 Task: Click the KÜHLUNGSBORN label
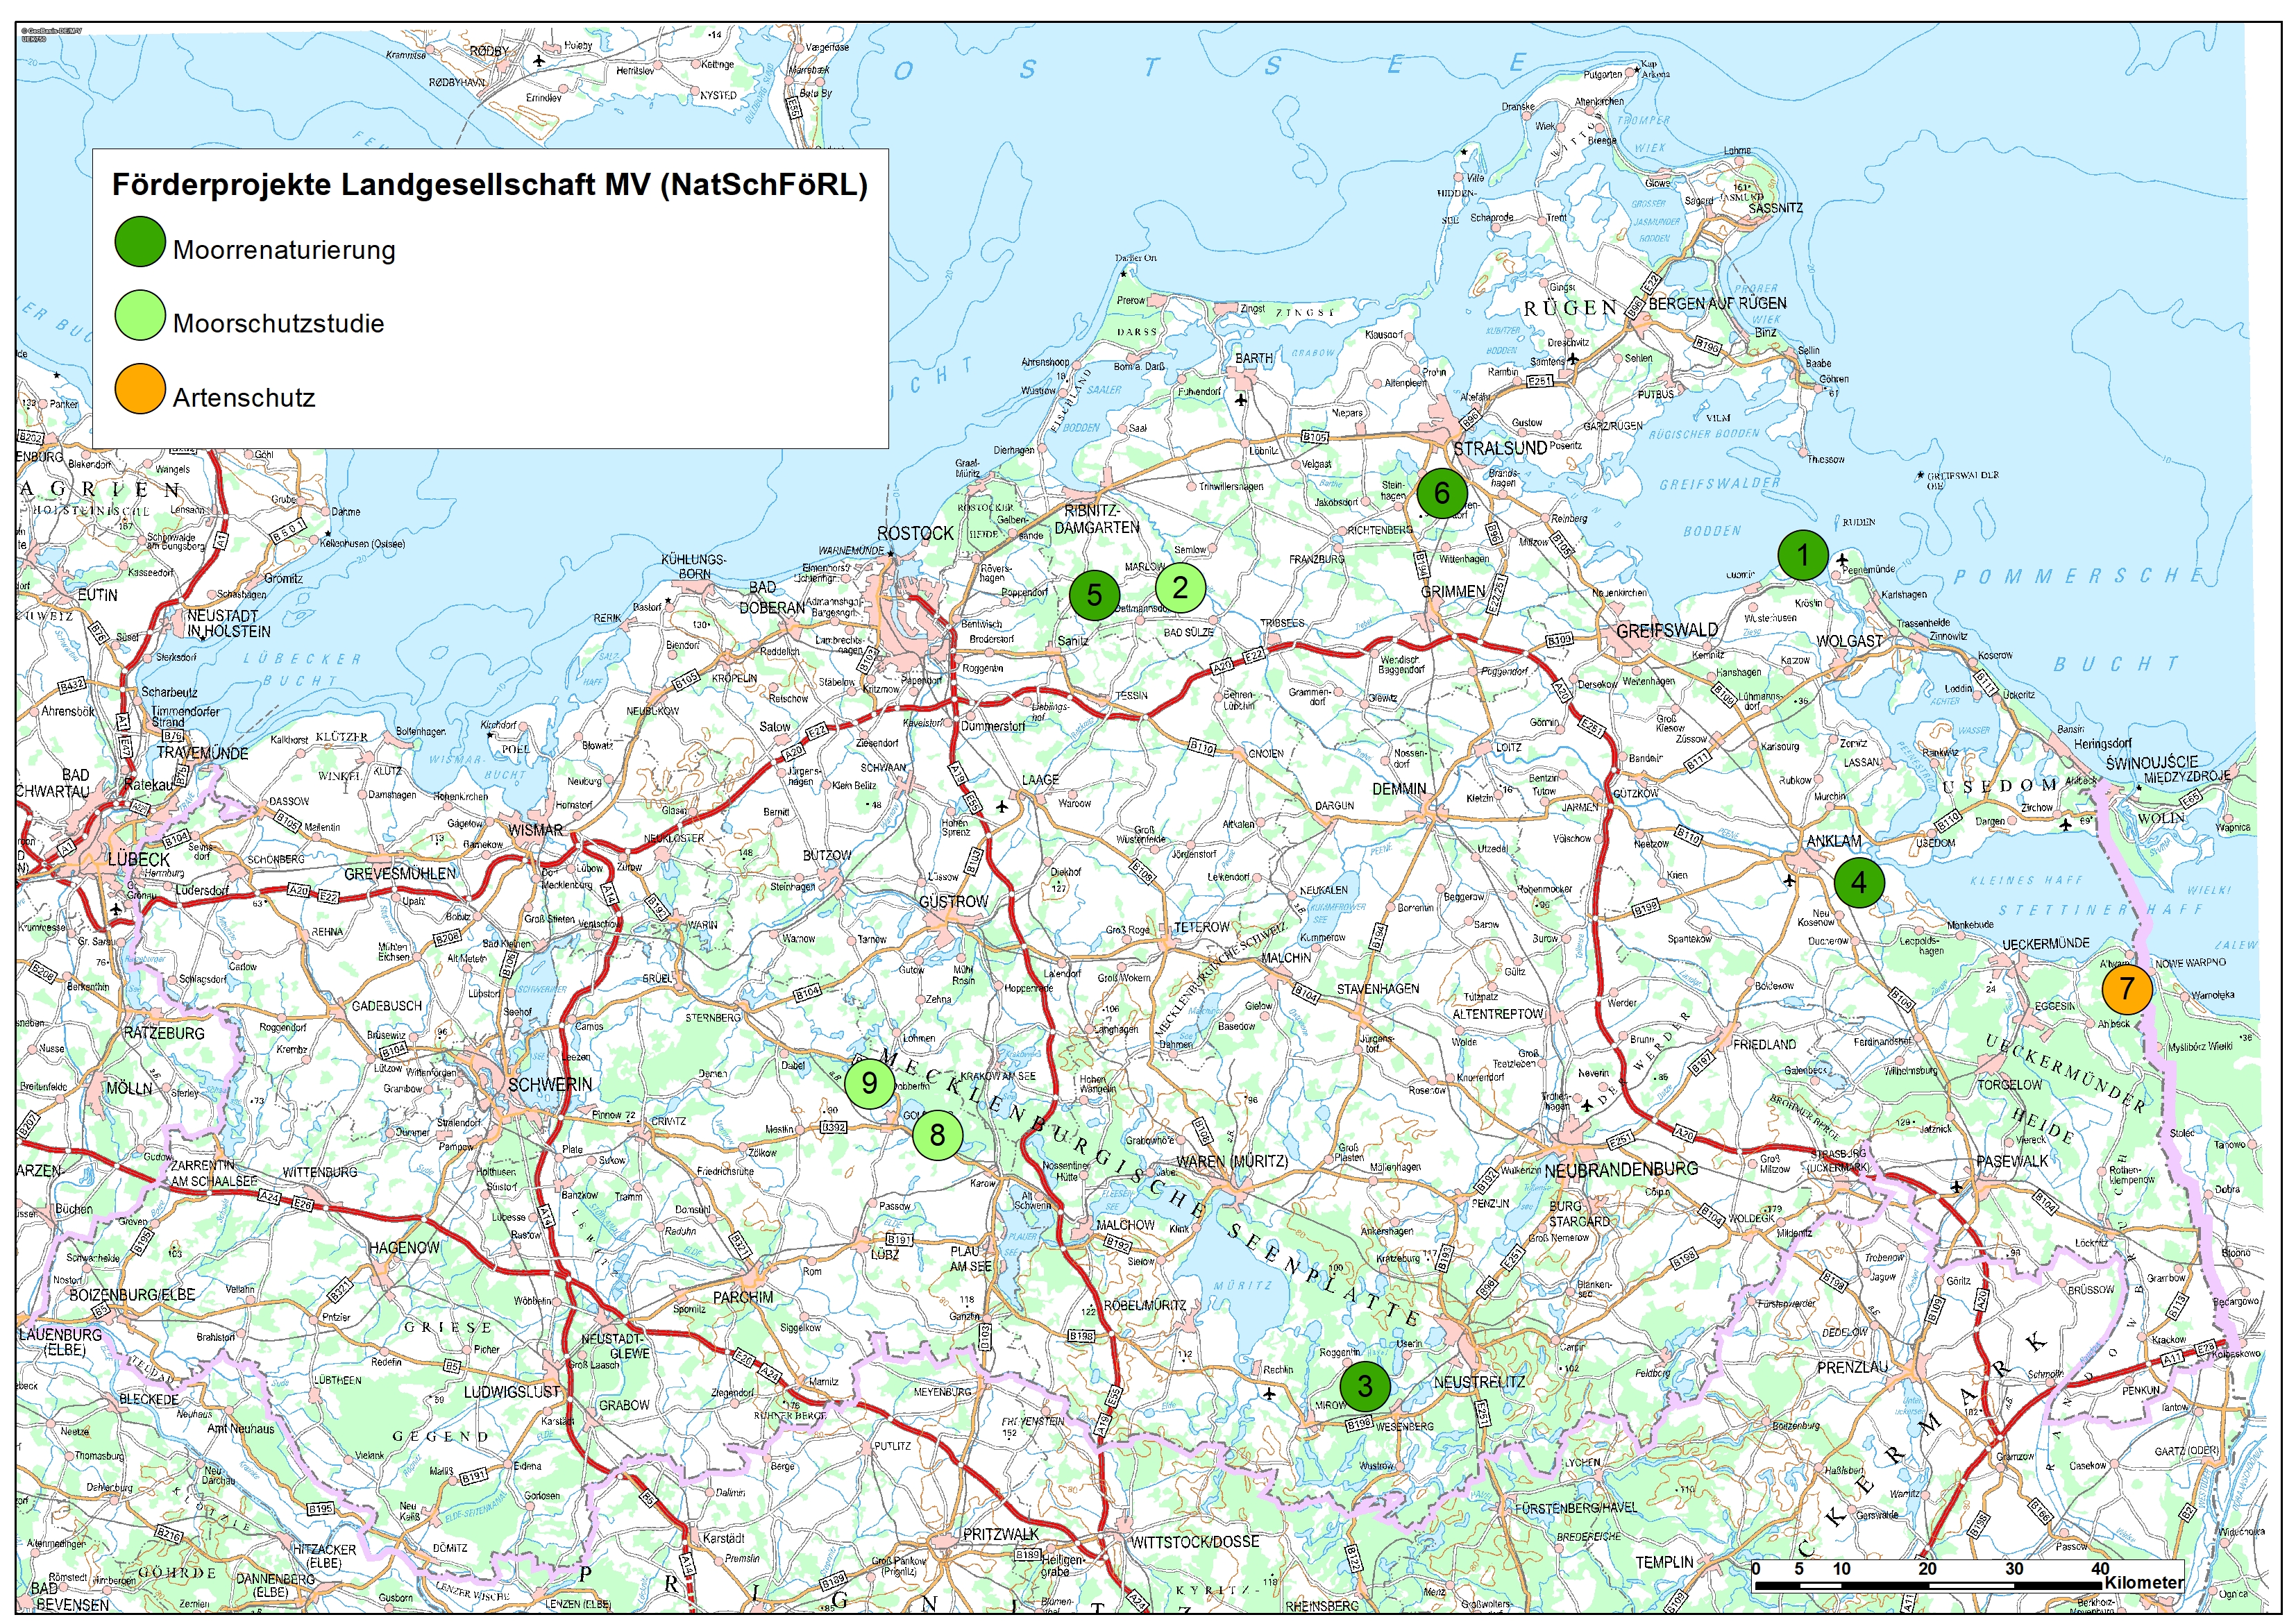pyautogui.click(x=694, y=567)
